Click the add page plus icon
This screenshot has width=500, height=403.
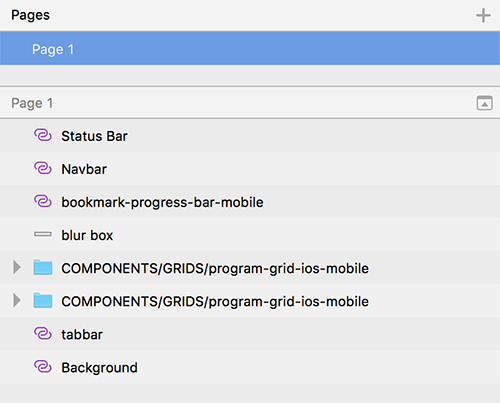(x=483, y=16)
